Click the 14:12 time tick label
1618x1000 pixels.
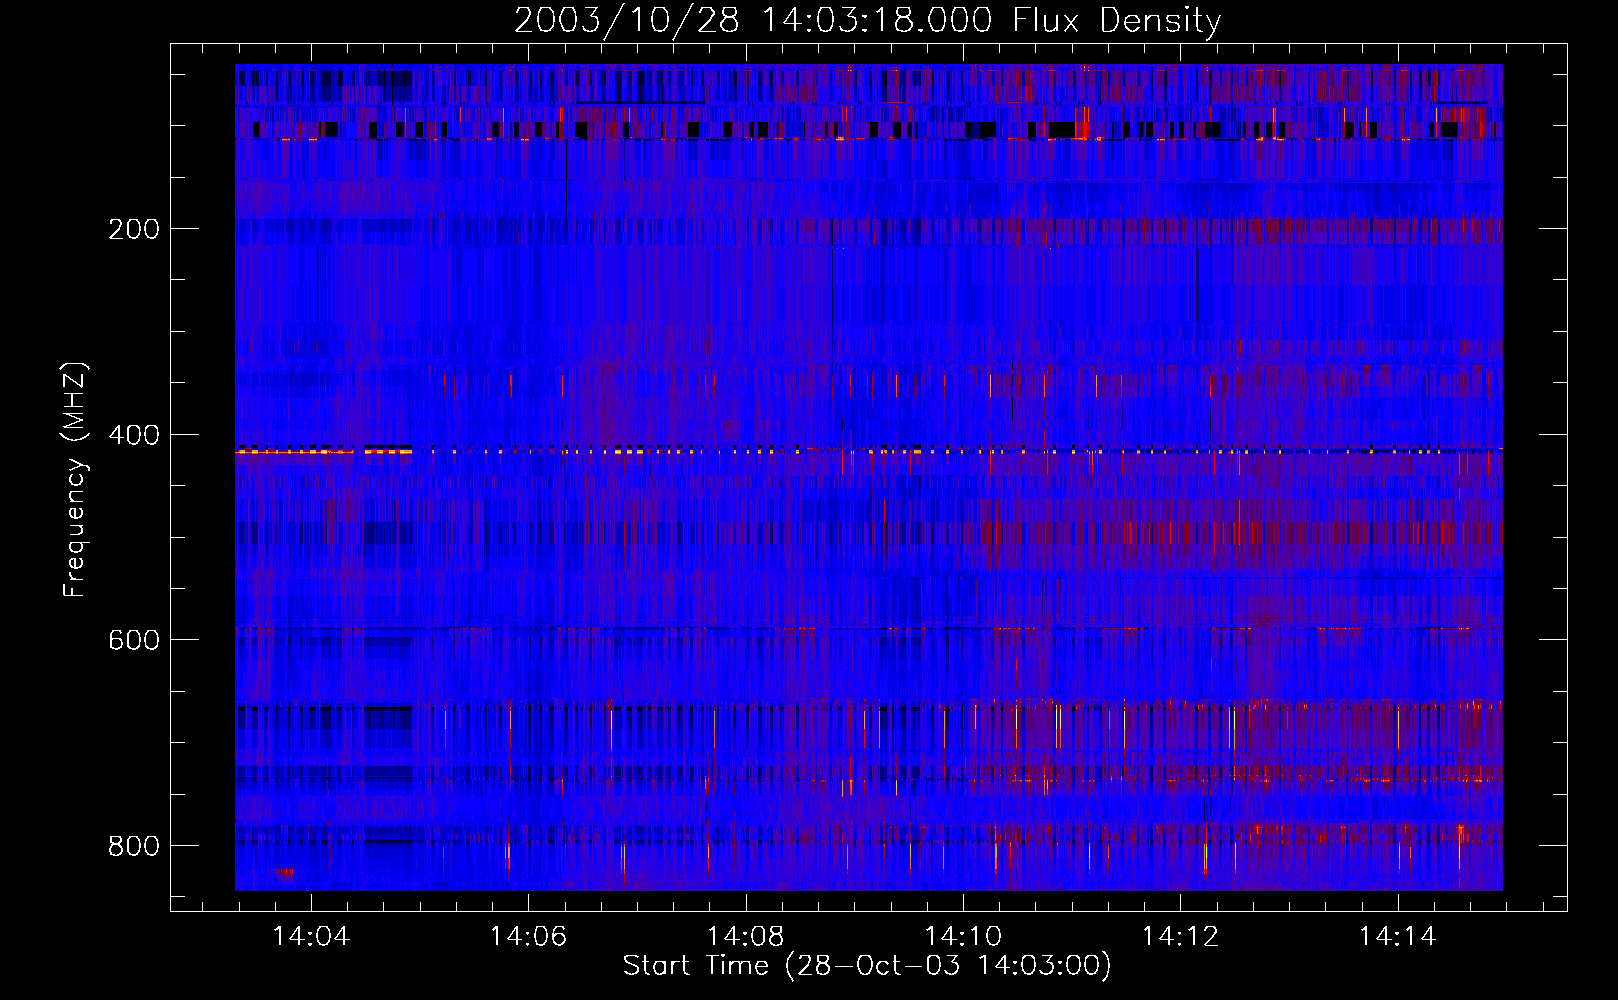tap(1180, 936)
